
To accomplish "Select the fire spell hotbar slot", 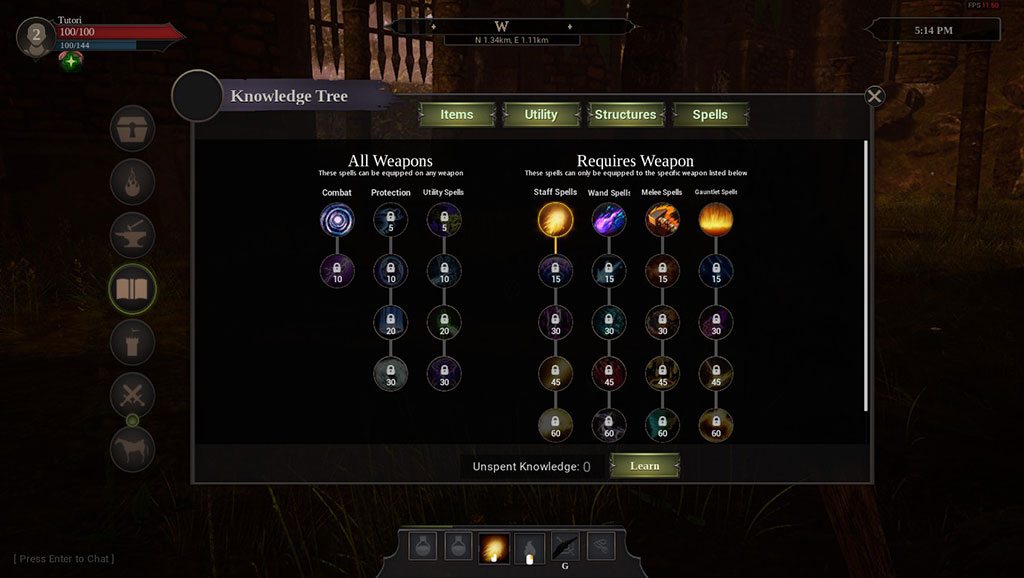I will [x=494, y=547].
